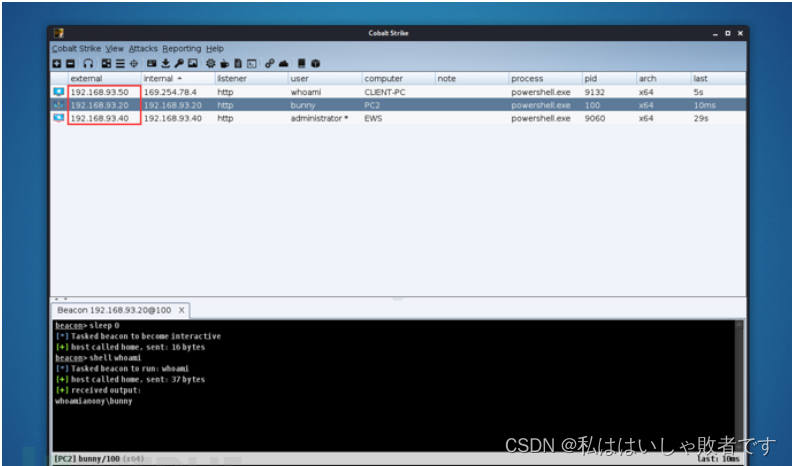Open credentials browser icon in toolbar

tap(152, 64)
